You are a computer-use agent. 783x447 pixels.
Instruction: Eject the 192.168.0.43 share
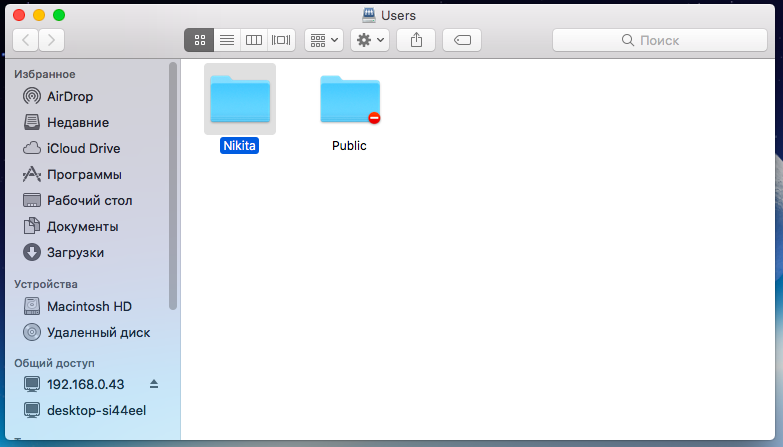coord(154,384)
